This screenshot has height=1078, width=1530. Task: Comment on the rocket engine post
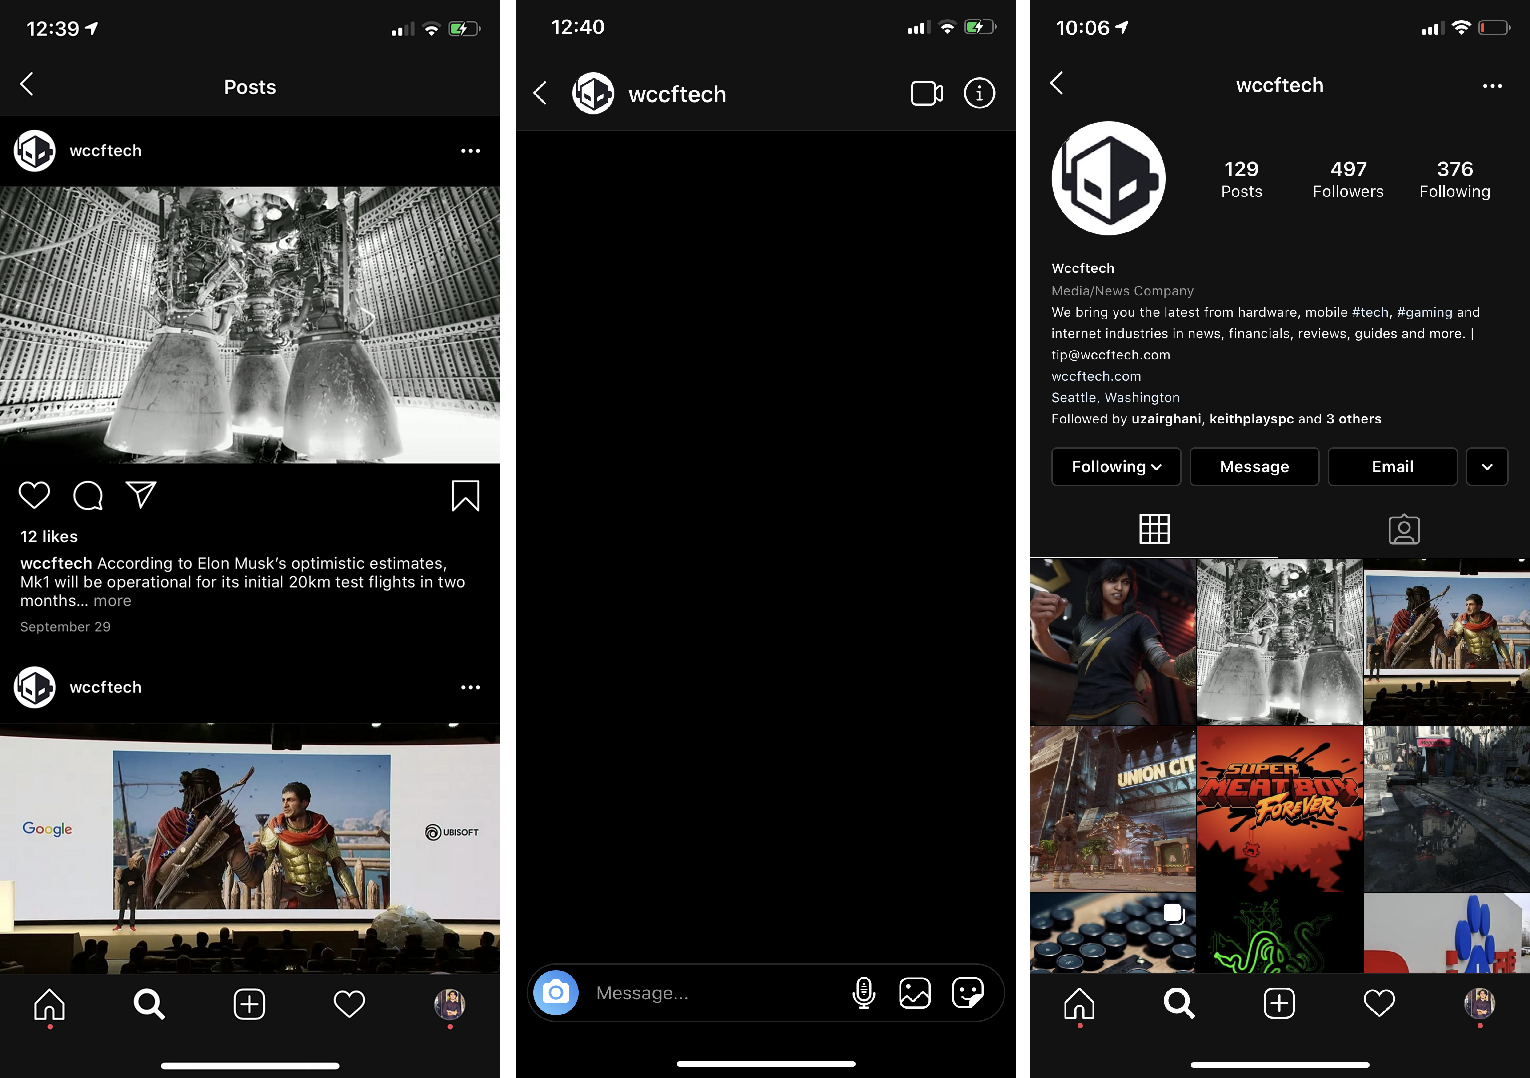[88, 495]
